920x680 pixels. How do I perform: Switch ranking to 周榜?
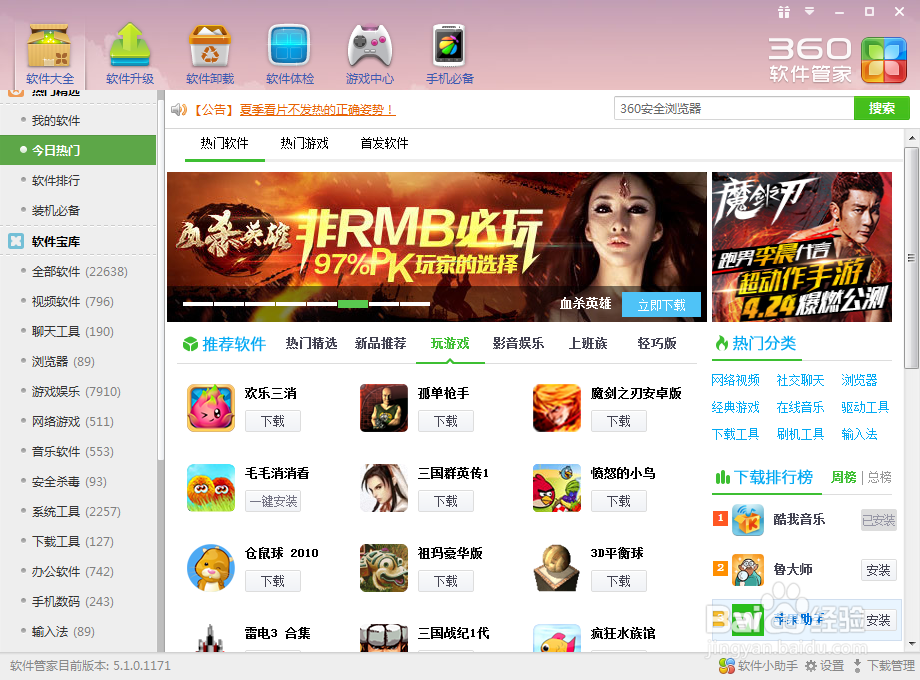(x=844, y=478)
